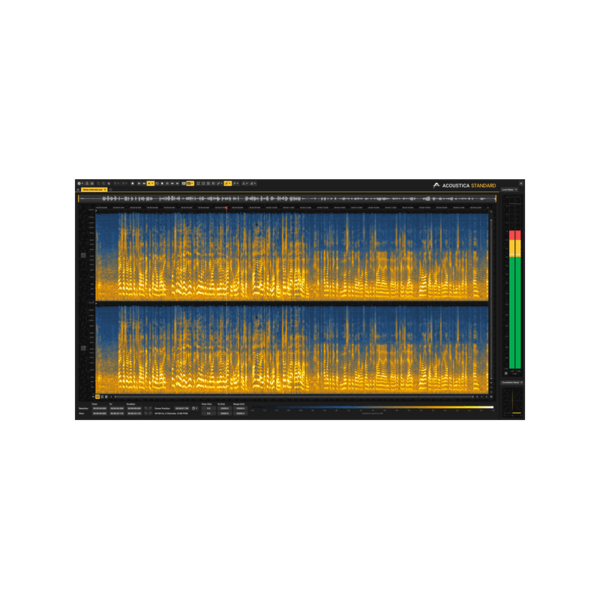The height and width of the screenshot is (600, 600).
Task: Click the Selection From time field
Action: pos(99,408)
